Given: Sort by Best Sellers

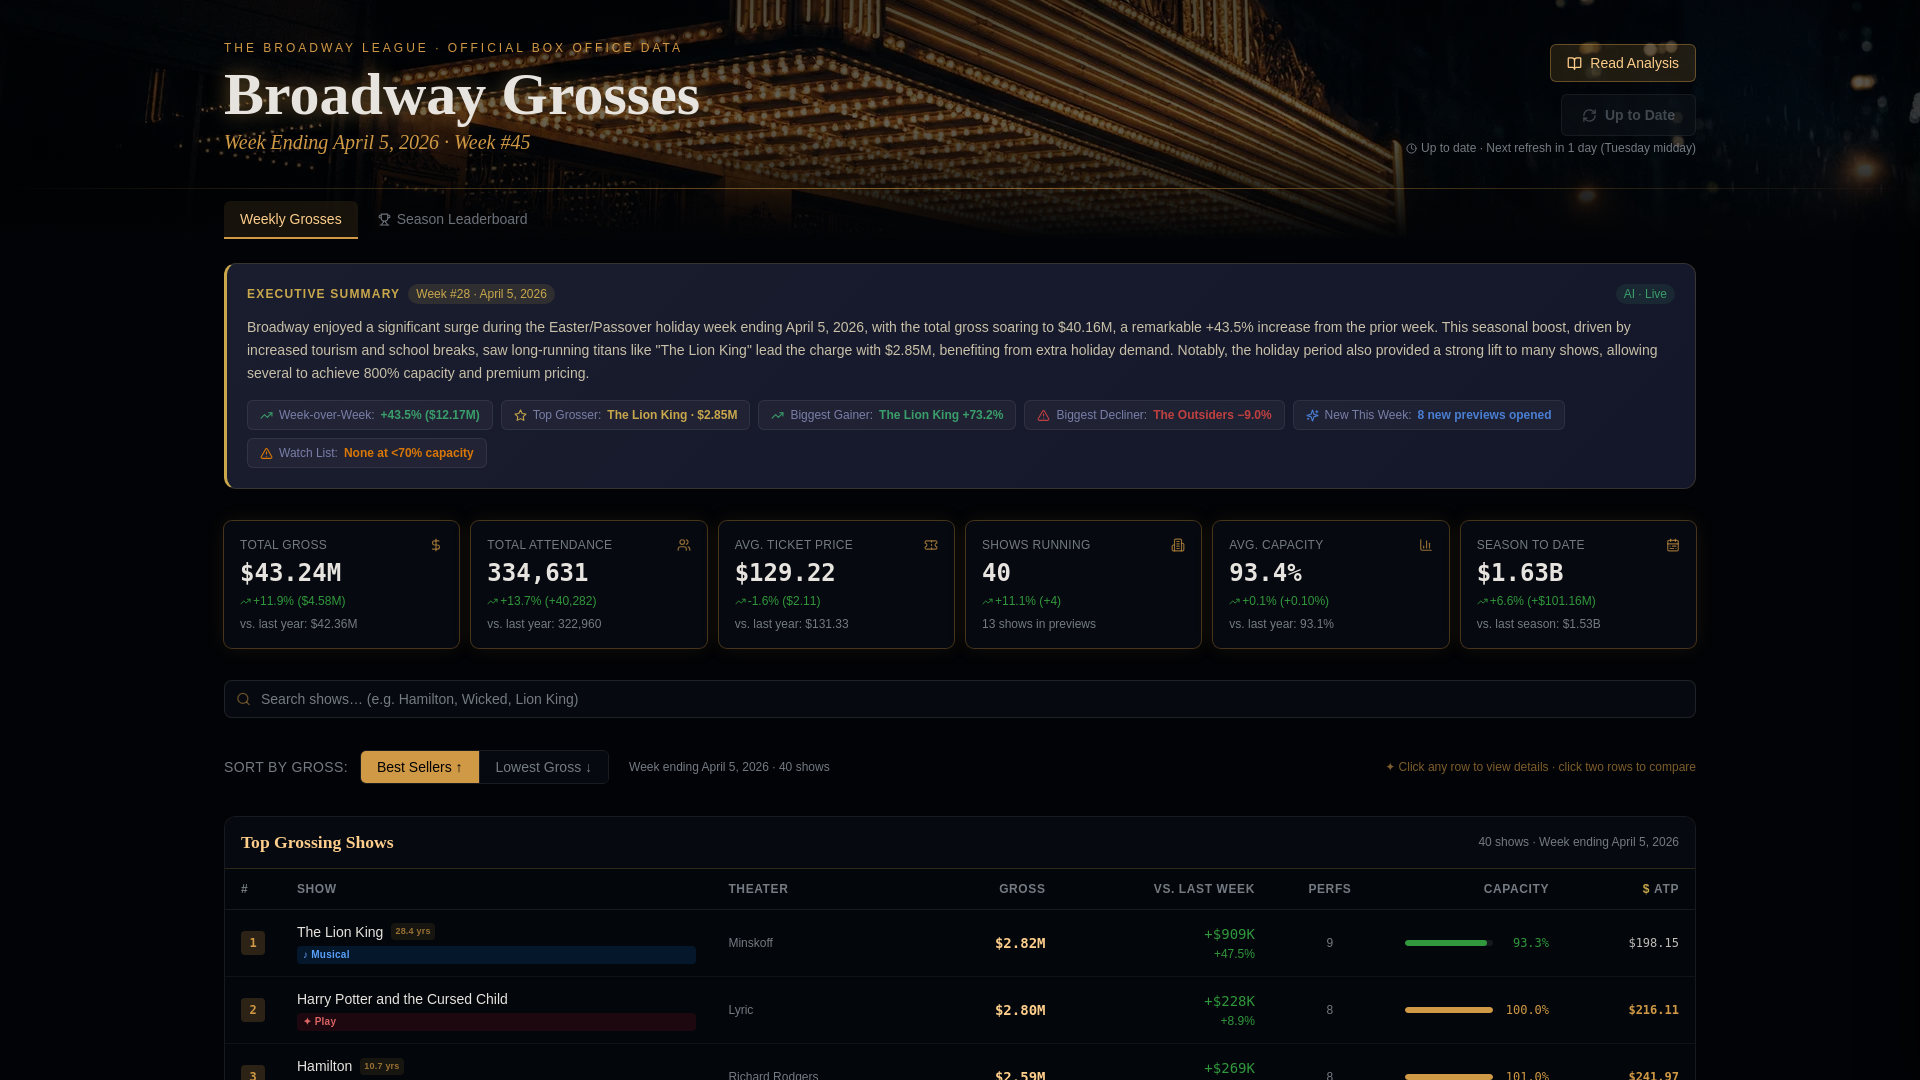Looking at the screenshot, I should [x=420, y=767].
